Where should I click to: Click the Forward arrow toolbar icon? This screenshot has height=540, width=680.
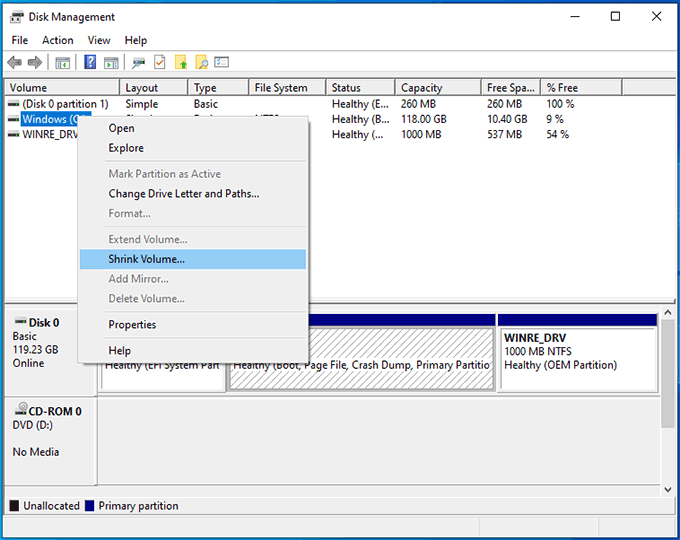(x=35, y=63)
